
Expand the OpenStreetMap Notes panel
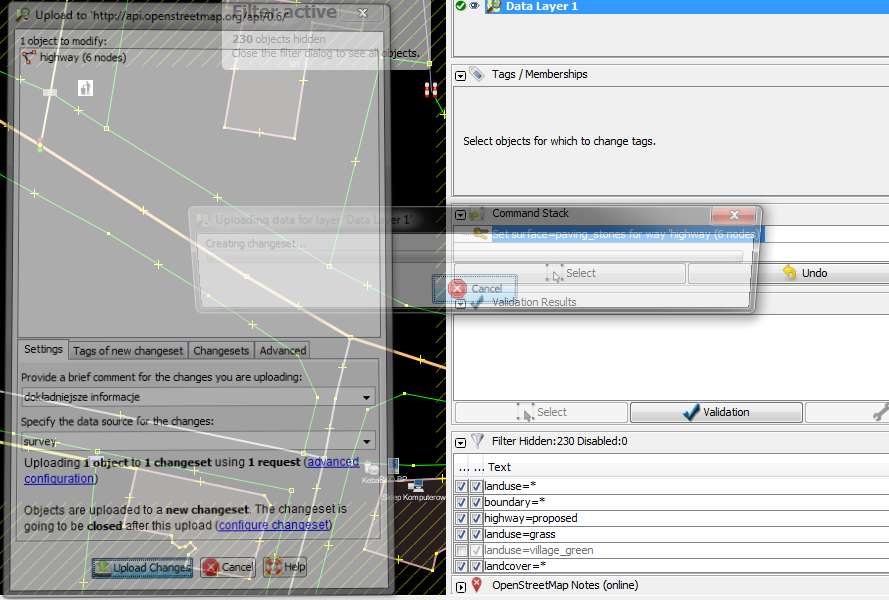click(461, 586)
